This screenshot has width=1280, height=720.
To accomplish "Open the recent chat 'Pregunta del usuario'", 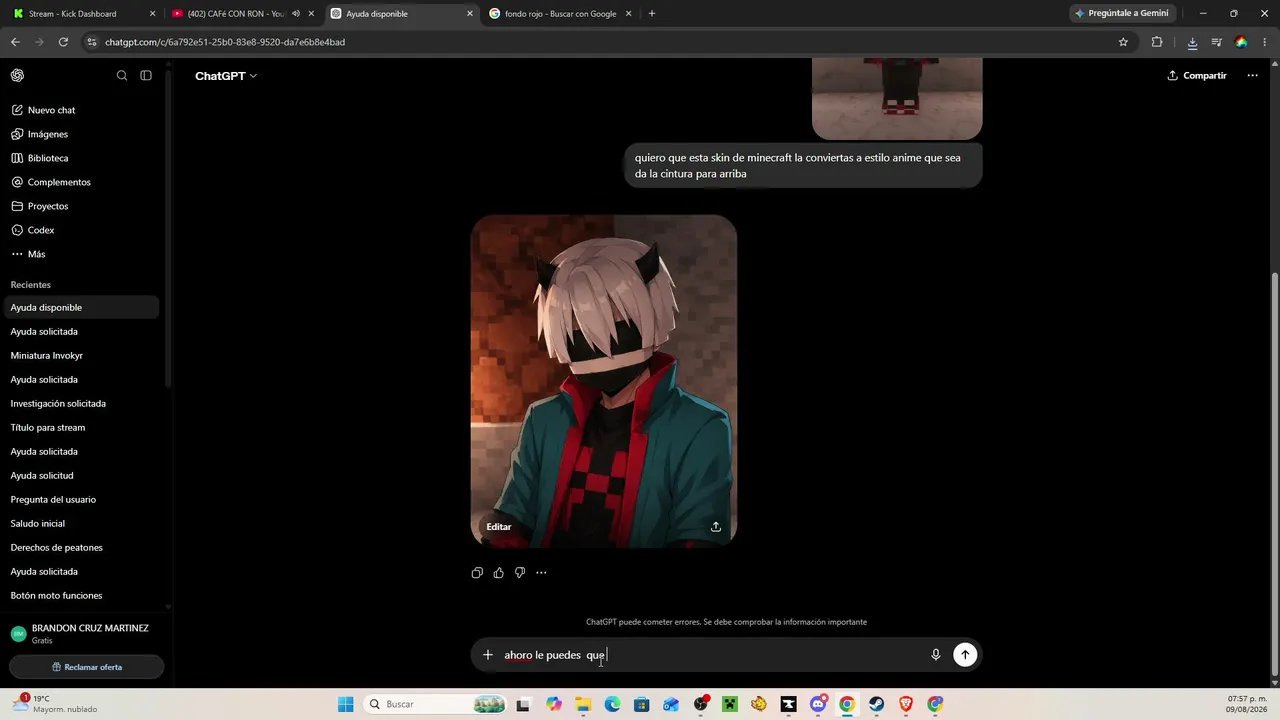I will pyautogui.click(x=82, y=500).
